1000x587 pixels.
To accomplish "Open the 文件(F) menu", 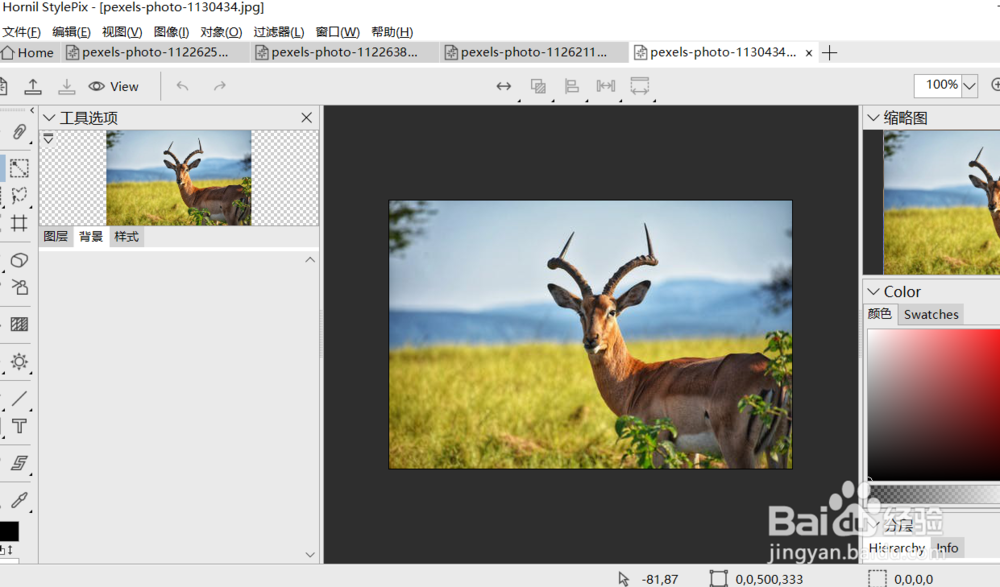I will tap(22, 32).
